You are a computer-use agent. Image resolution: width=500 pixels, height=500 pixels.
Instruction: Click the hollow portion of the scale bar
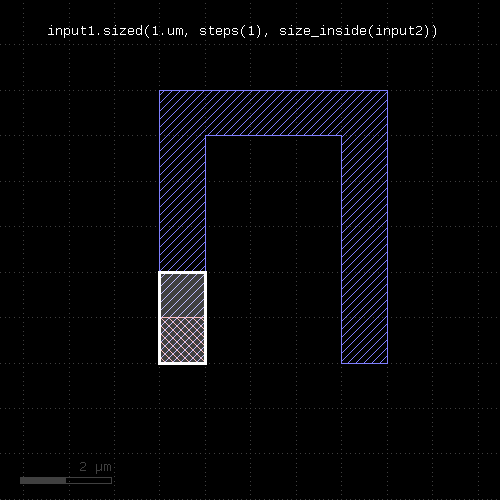point(89,480)
